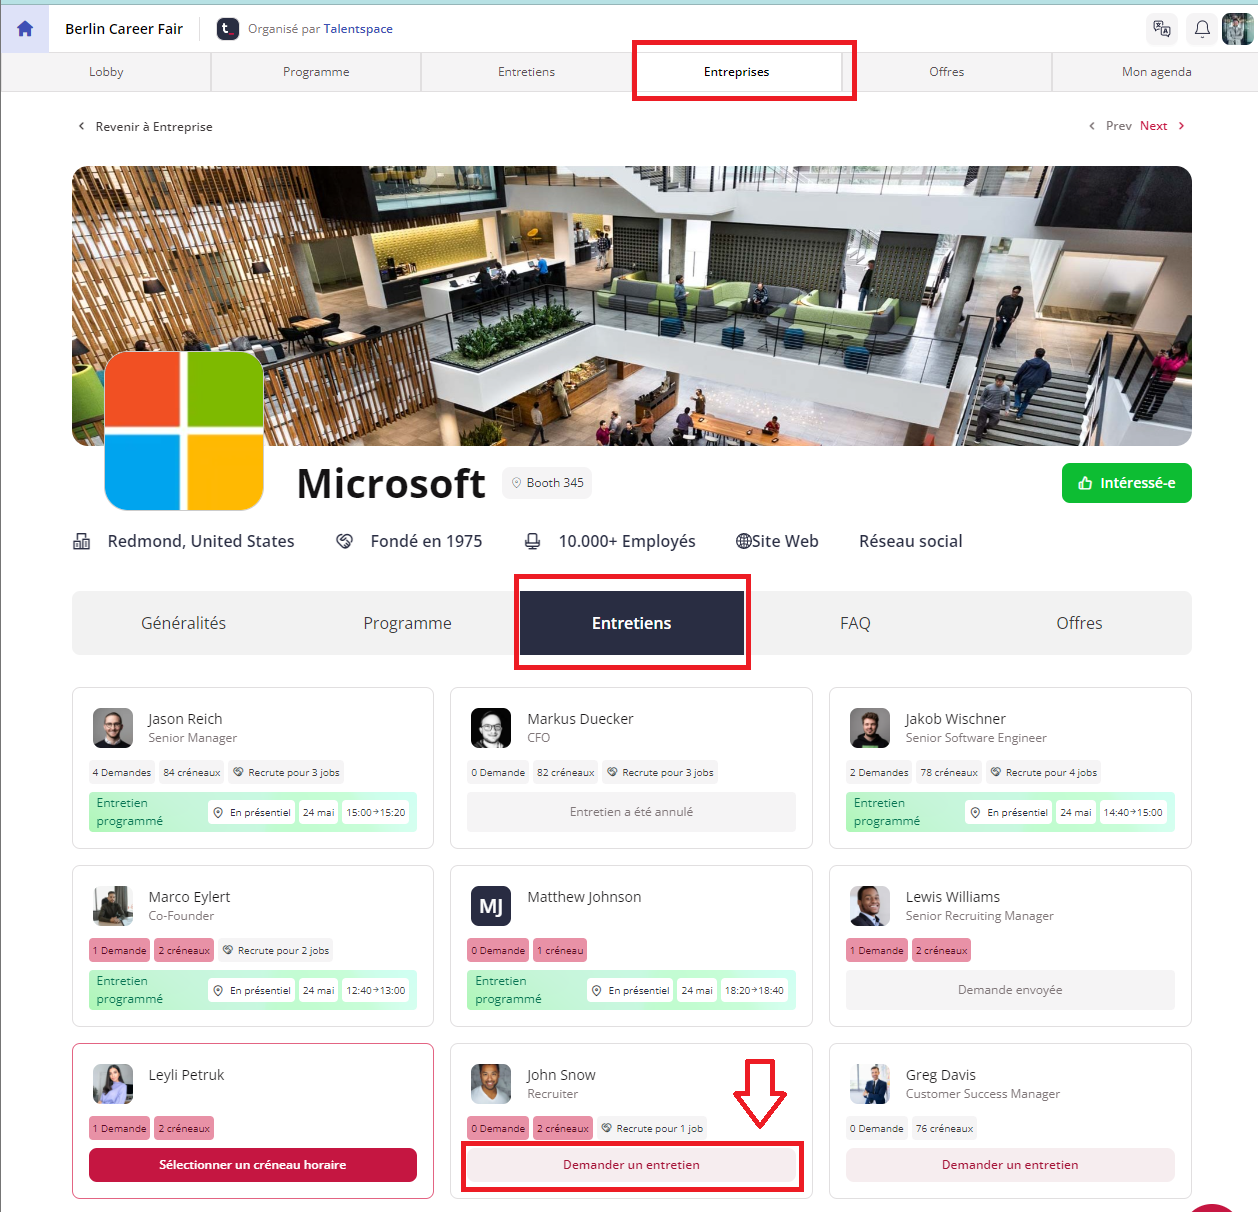The image size is (1258, 1212).
Task: Click the employees icon beside 10.000+ Employés
Action: click(533, 541)
